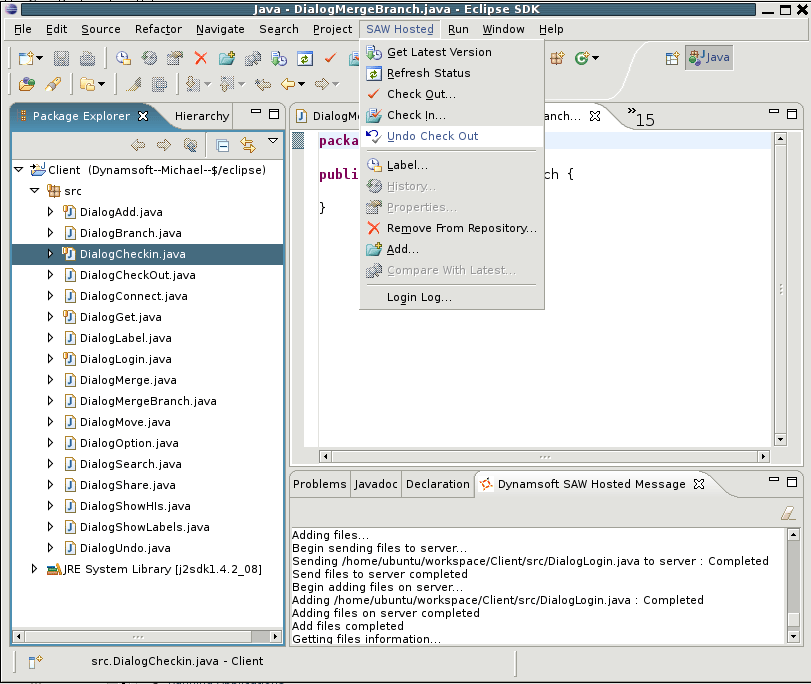Select DialogMerge.java in the tree
811x684 pixels.
click(x=128, y=380)
